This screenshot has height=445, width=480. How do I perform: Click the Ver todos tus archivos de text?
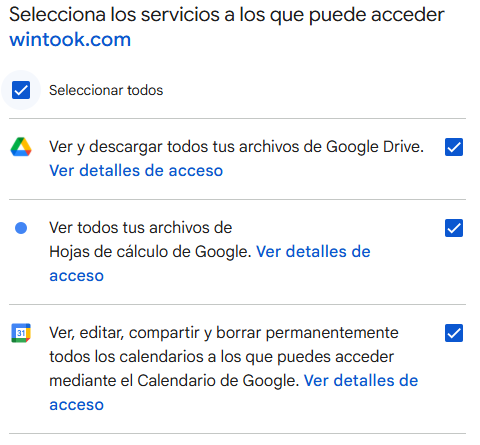pos(141,228)
